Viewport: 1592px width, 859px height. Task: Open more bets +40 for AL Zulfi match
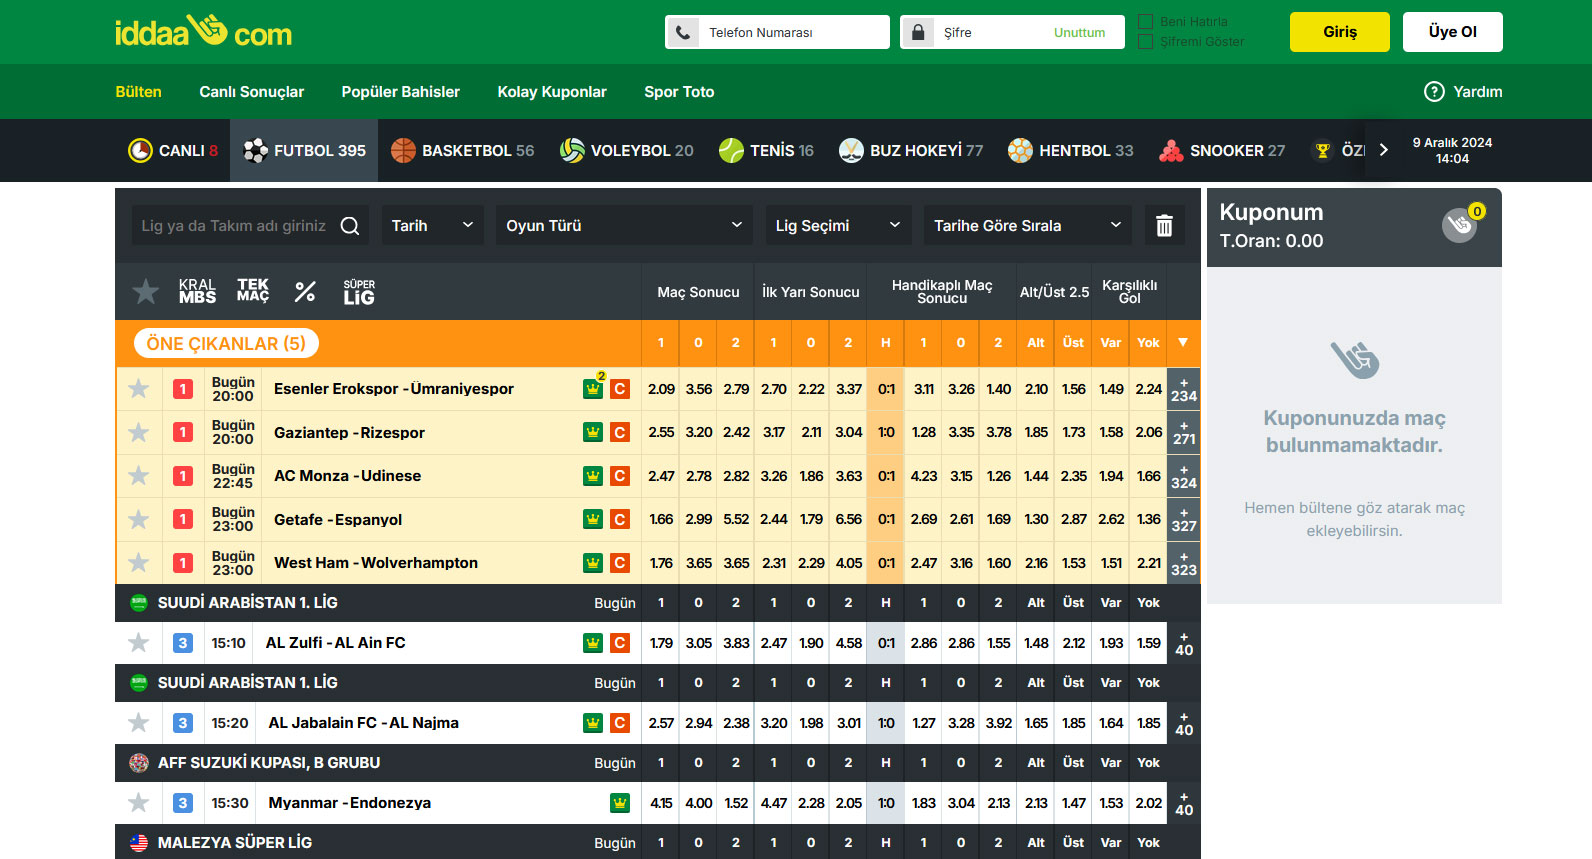pos(1184,643)
